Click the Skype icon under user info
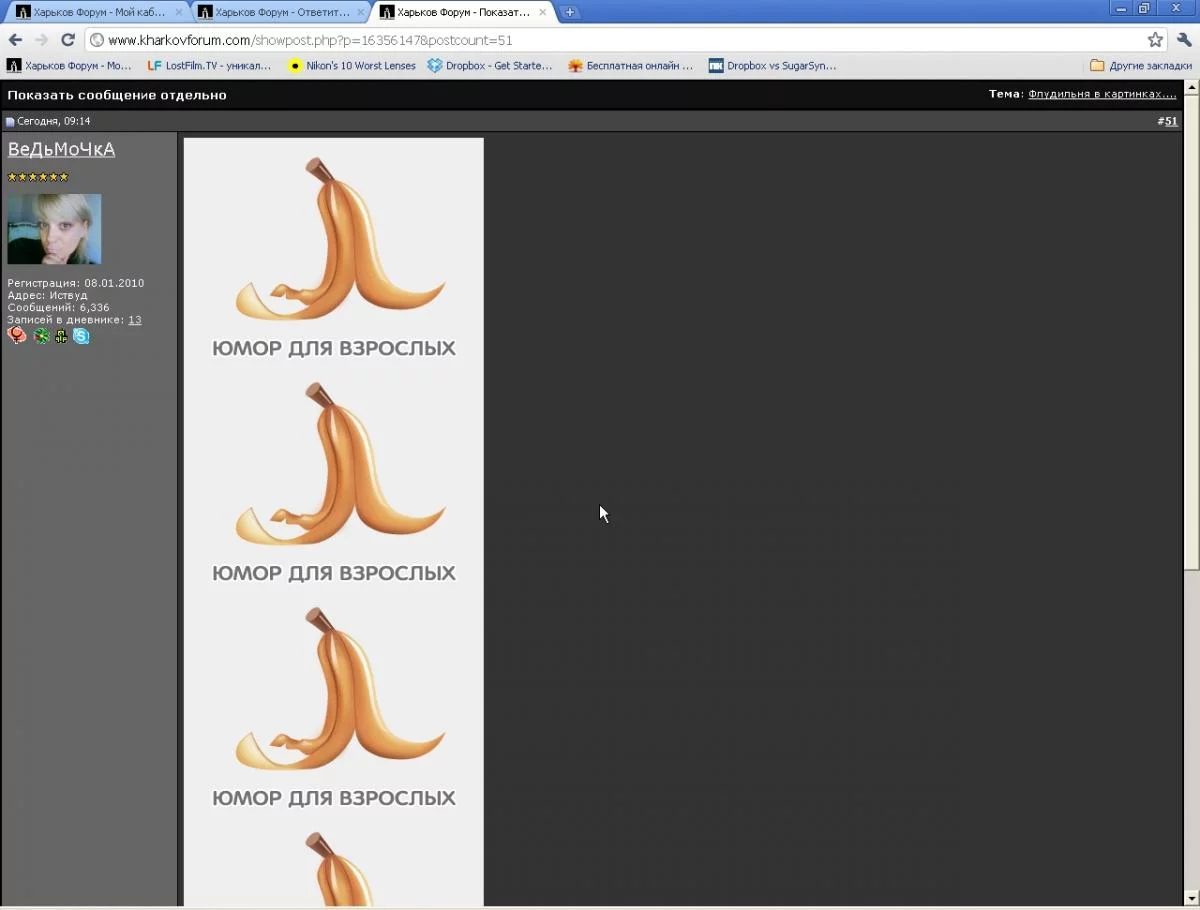Viewport: 1200px width, 910px height. pyautogui.click(x=81, y=336)
